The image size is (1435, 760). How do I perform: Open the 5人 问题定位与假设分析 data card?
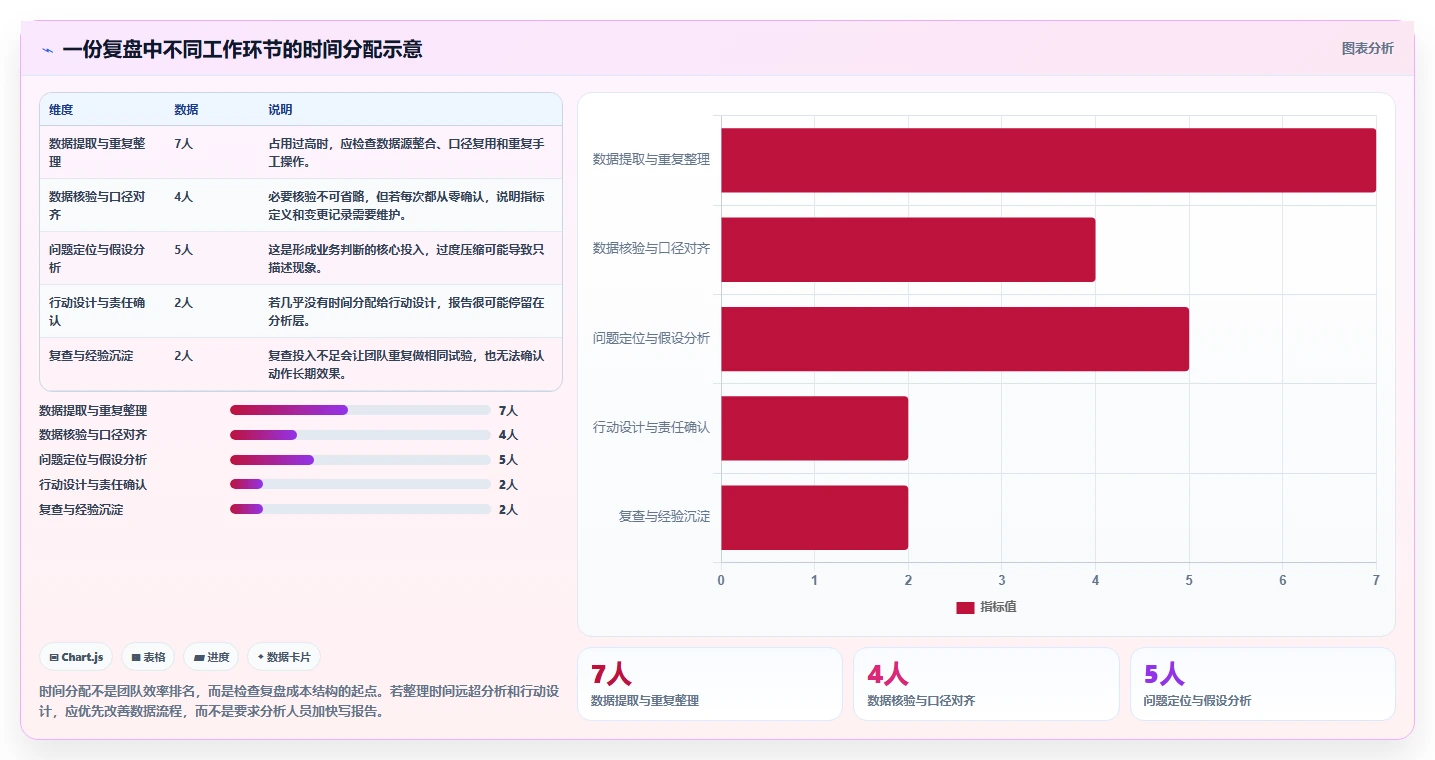pos(1263,684)
